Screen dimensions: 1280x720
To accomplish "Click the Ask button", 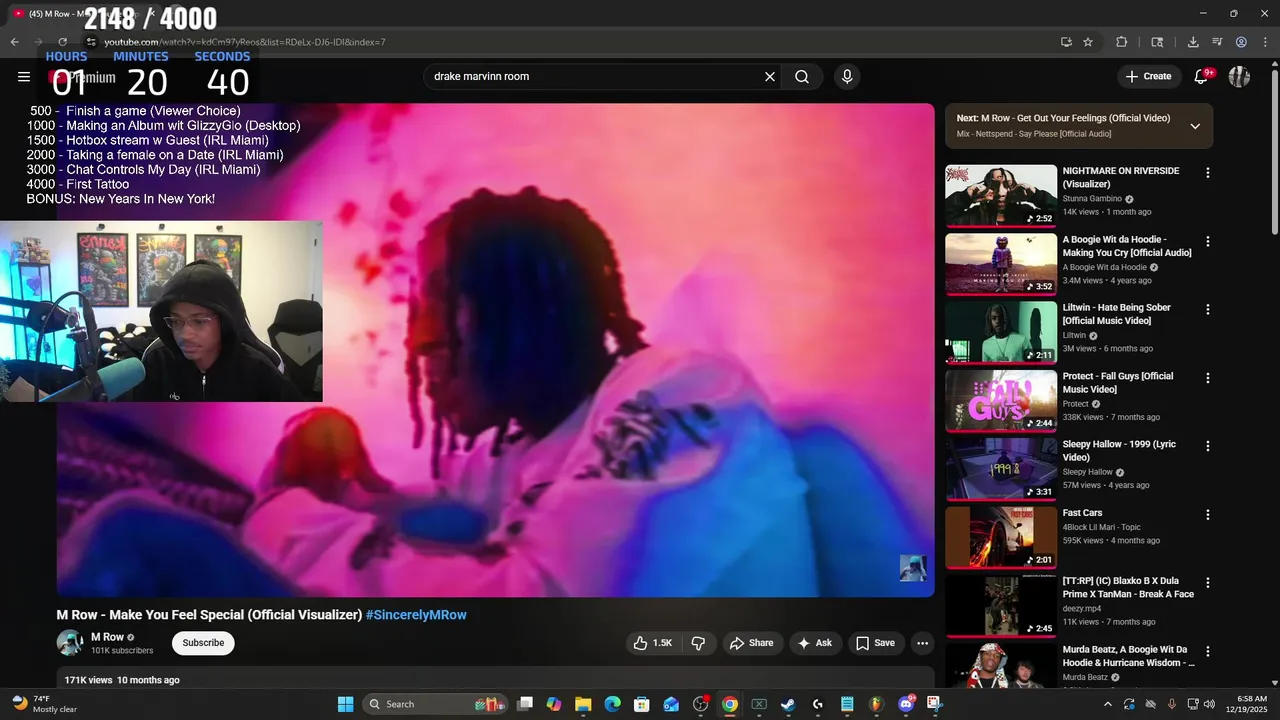I will coord(814,643).
